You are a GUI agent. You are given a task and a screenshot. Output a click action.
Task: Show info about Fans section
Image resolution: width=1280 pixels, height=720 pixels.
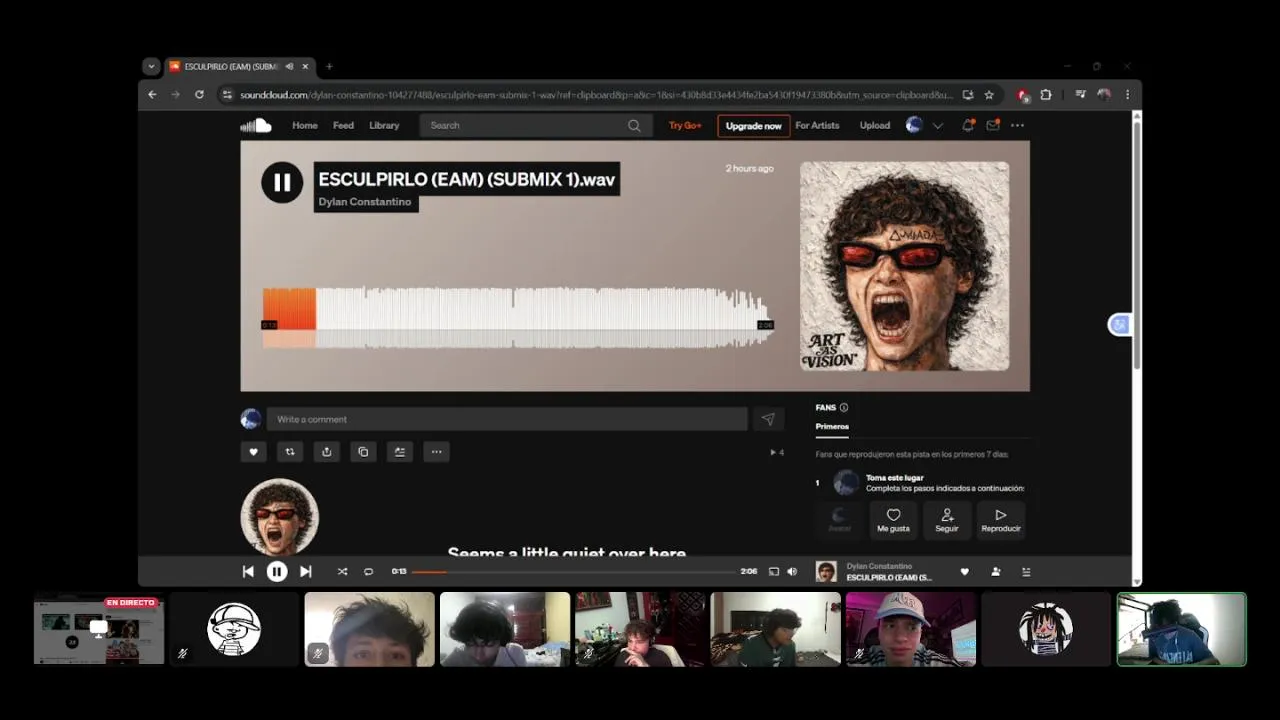844,407
